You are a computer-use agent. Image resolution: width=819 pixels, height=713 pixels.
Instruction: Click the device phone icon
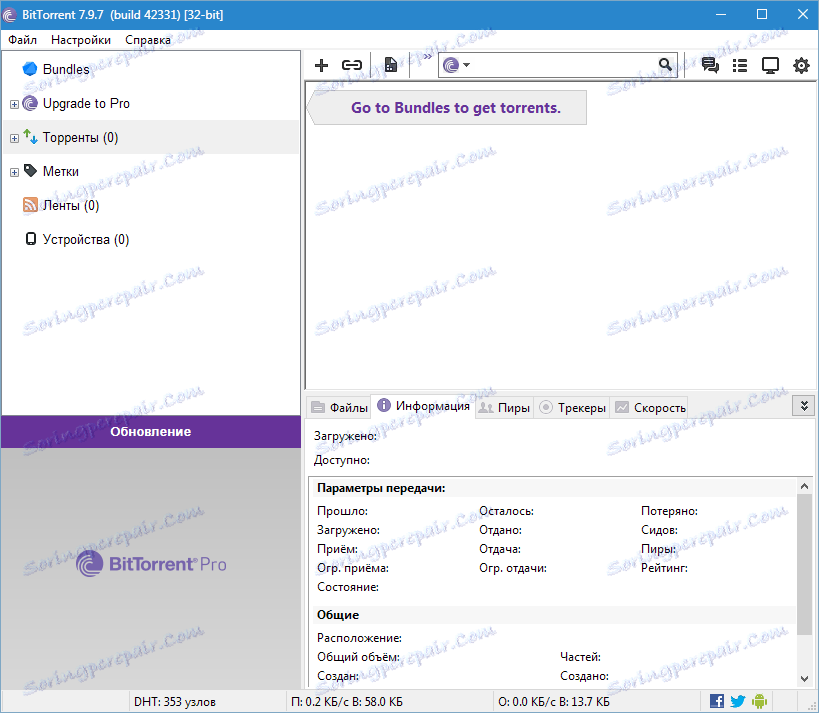tap(31, 239)
